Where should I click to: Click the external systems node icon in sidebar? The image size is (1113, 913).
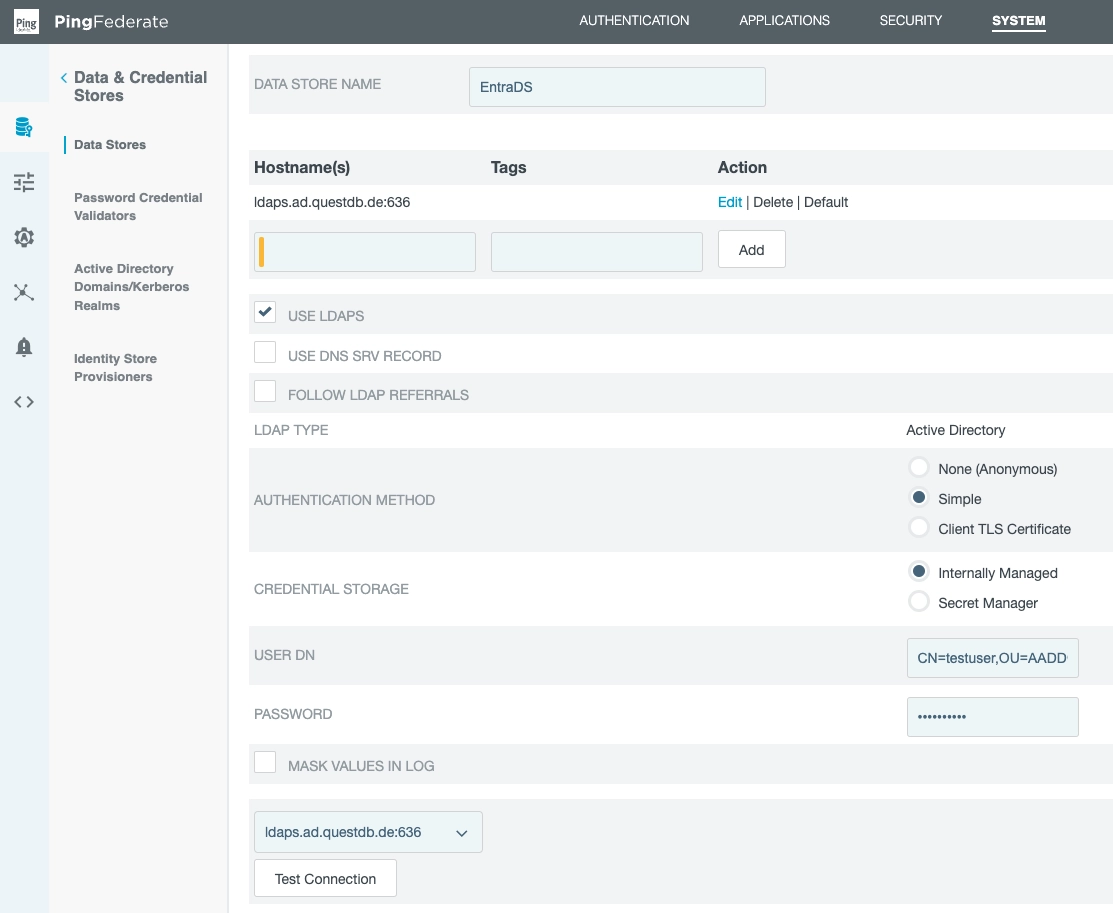tap(24, 292)
